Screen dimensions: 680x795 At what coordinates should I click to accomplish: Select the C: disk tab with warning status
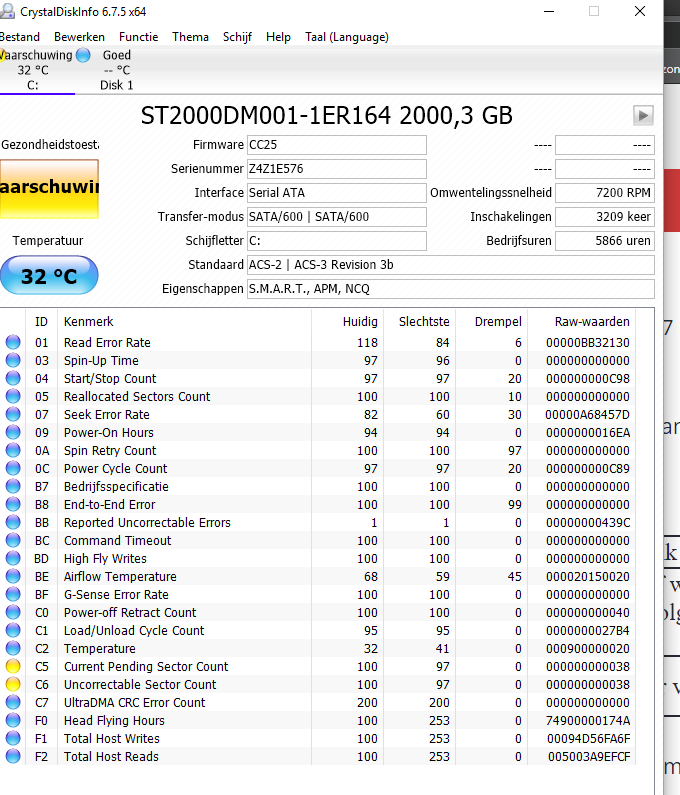(37, 70)
